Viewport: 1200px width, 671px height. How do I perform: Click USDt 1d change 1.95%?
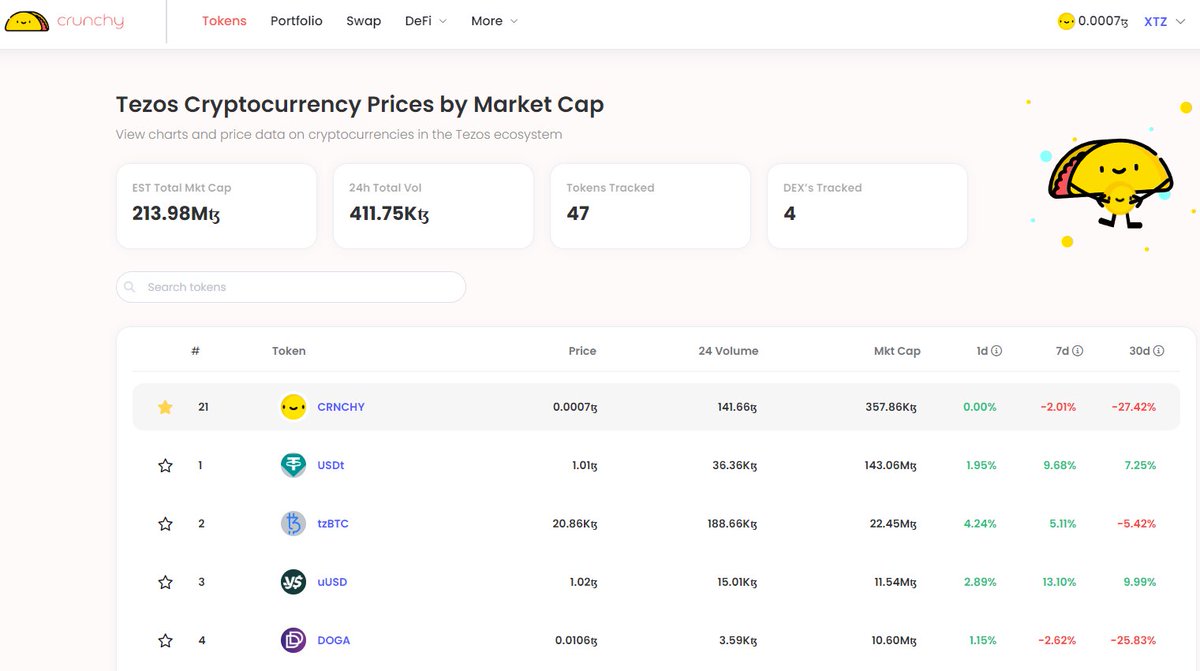[981, 466]
